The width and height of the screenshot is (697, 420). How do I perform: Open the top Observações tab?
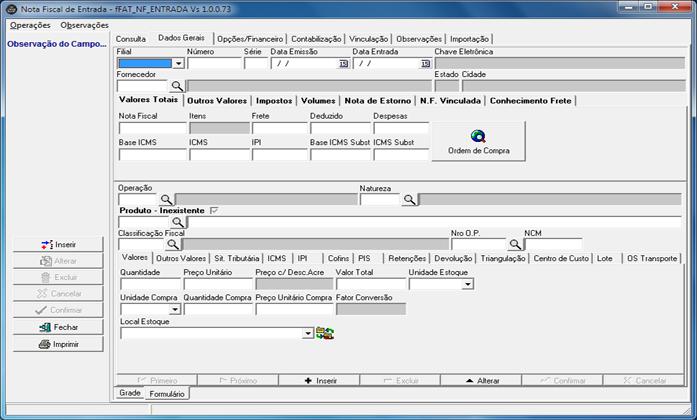(419, 39)
